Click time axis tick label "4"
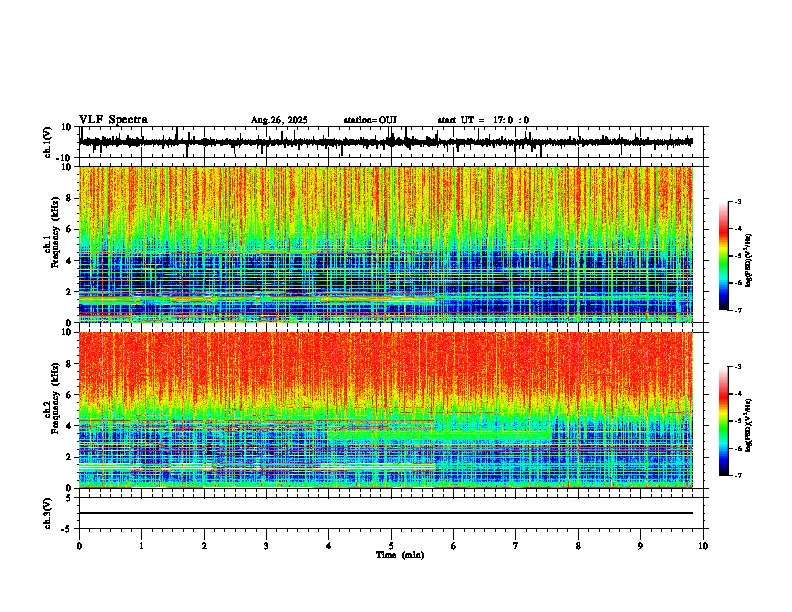This screenshot has height=612, width=792. tap(329, 546)
